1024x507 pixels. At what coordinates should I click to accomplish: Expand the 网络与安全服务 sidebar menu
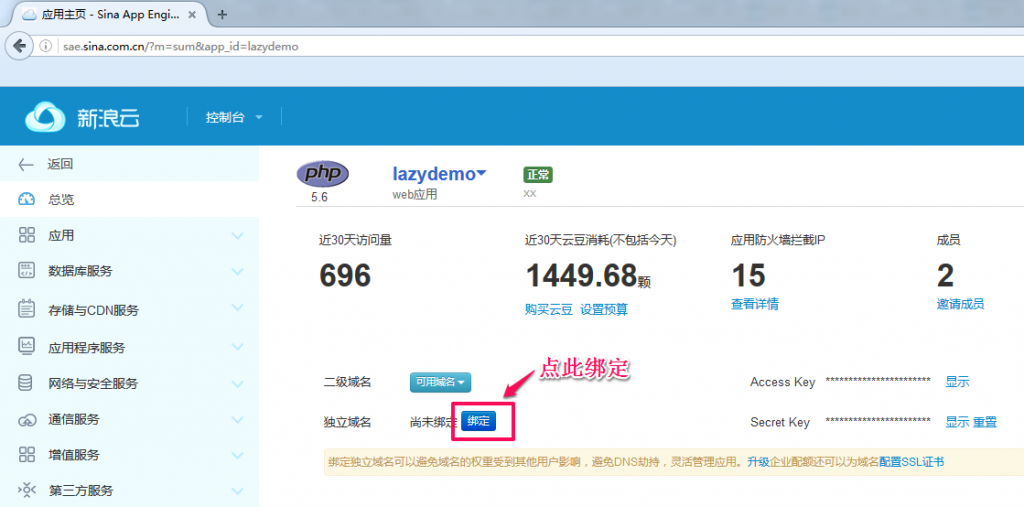[237, 384]
